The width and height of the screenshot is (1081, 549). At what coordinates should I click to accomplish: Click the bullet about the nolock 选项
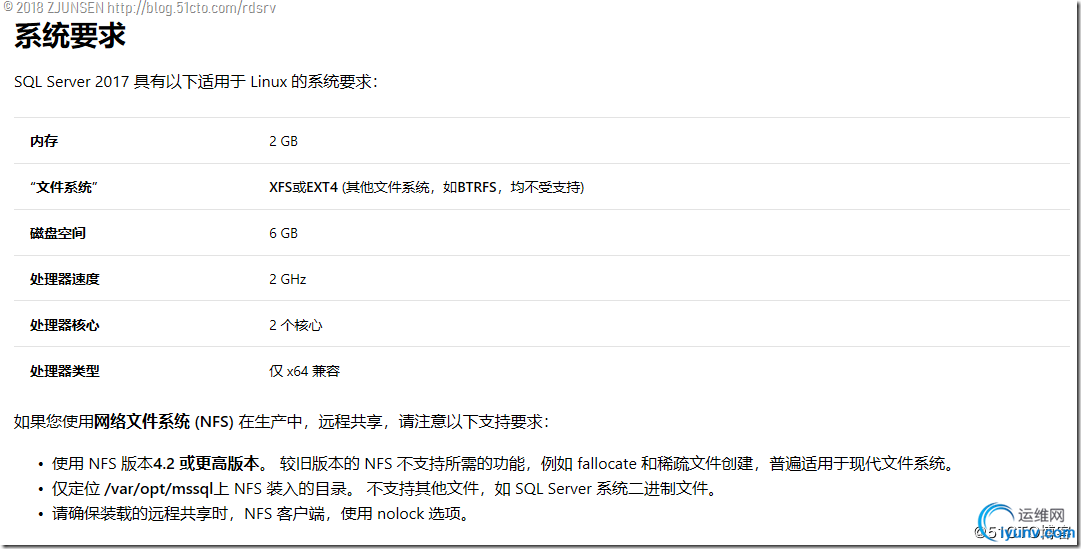click(x=262, y=514)
